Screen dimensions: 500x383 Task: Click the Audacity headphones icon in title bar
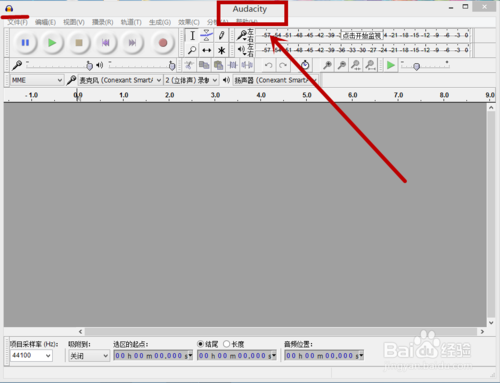[9, 8]
